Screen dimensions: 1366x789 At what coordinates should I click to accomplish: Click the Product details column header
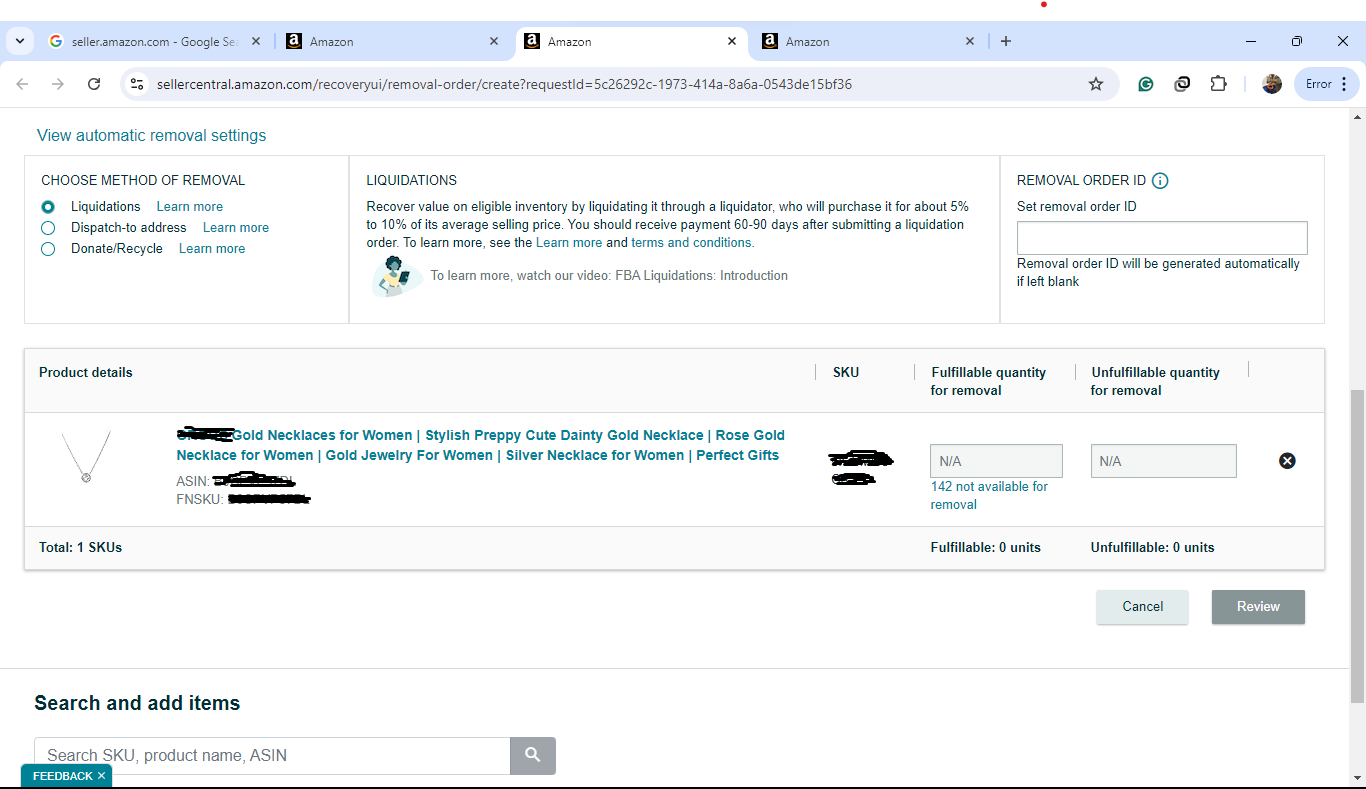86,373
